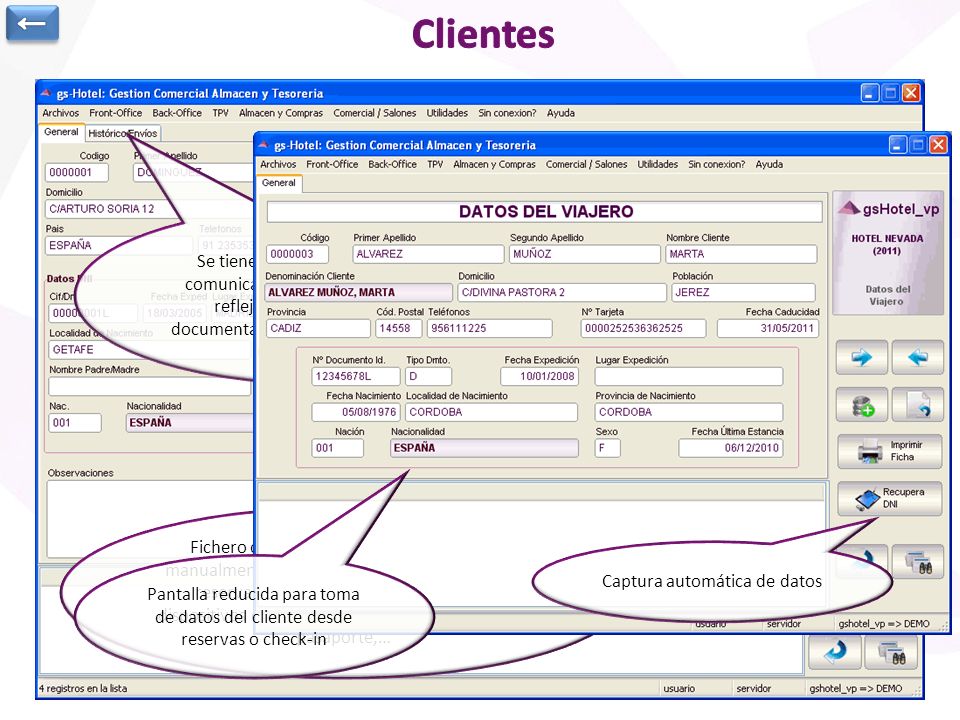Open Archivos menu in the back window
This screenshot has height=720, width=960.
[61, 113]
